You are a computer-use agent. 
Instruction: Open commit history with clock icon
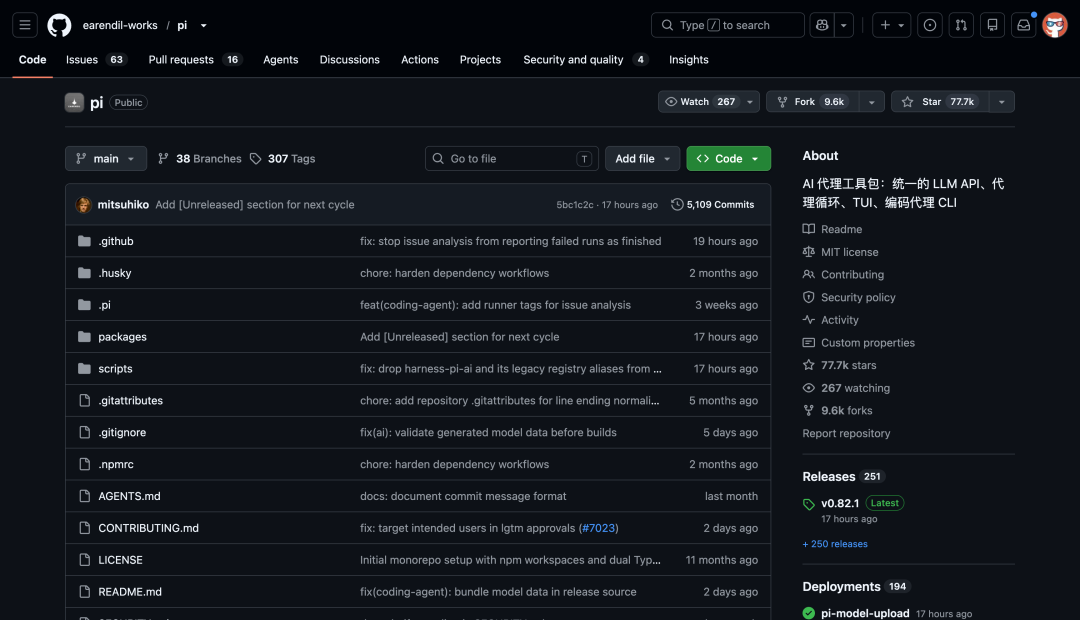713,205
